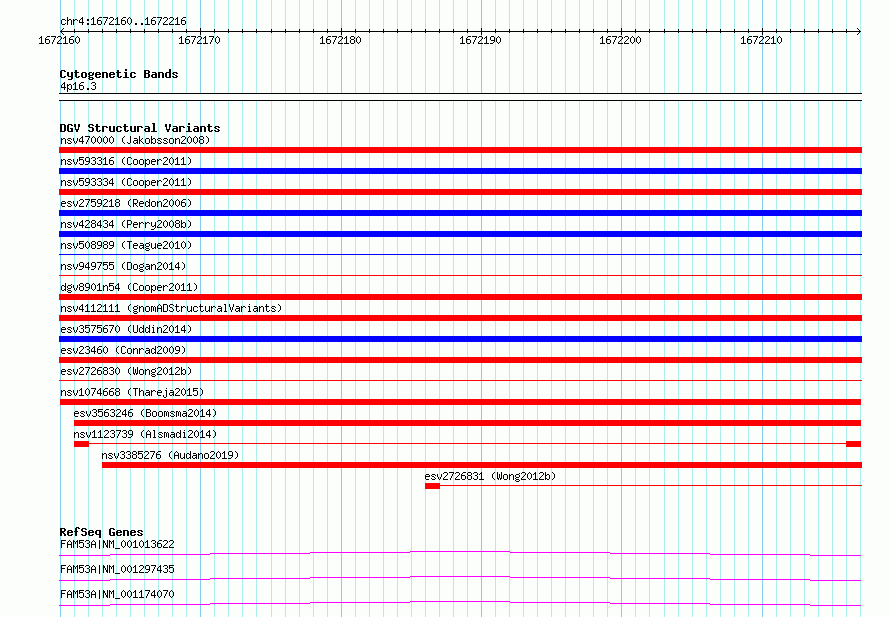
Task: Click ruler position 1672170
Action: click(199, 40)
